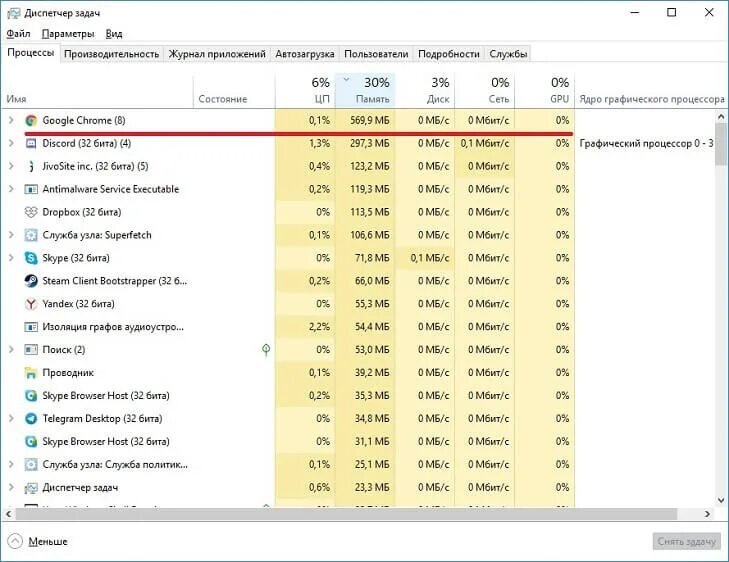Click the horizontal scrollbar left arrow
The height and width of the screenshot is (562, 729).
[x=8, y=514]
